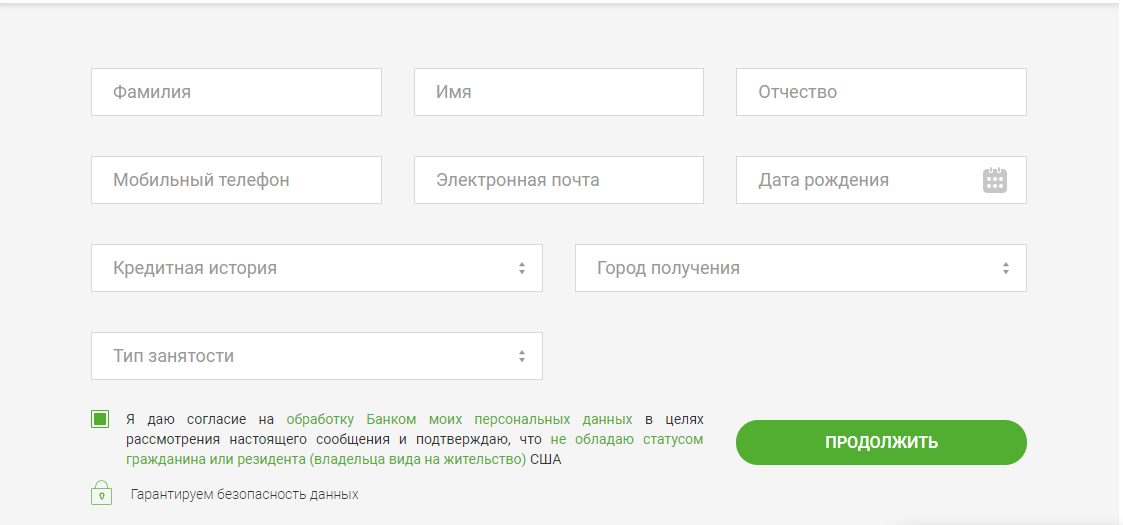This screenshot has height=525, width=1123.
Task: Focus the Мобильный телефон field
Action: click(x=236, y=180)
